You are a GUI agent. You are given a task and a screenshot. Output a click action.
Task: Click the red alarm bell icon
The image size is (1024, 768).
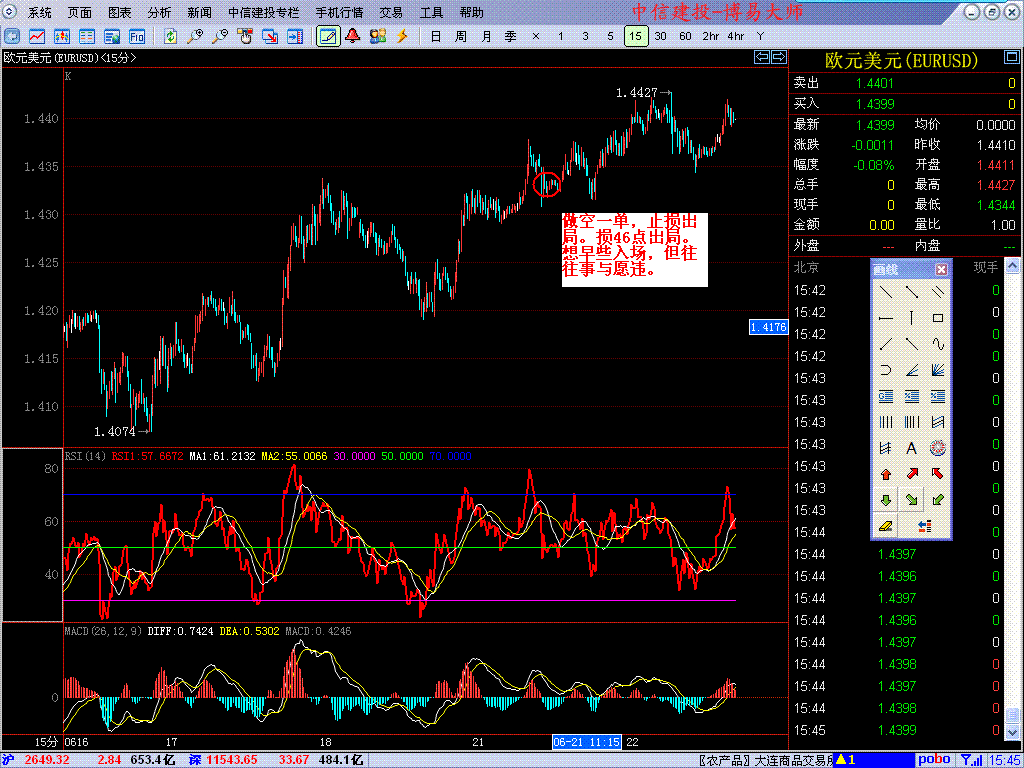click(353, 36)
